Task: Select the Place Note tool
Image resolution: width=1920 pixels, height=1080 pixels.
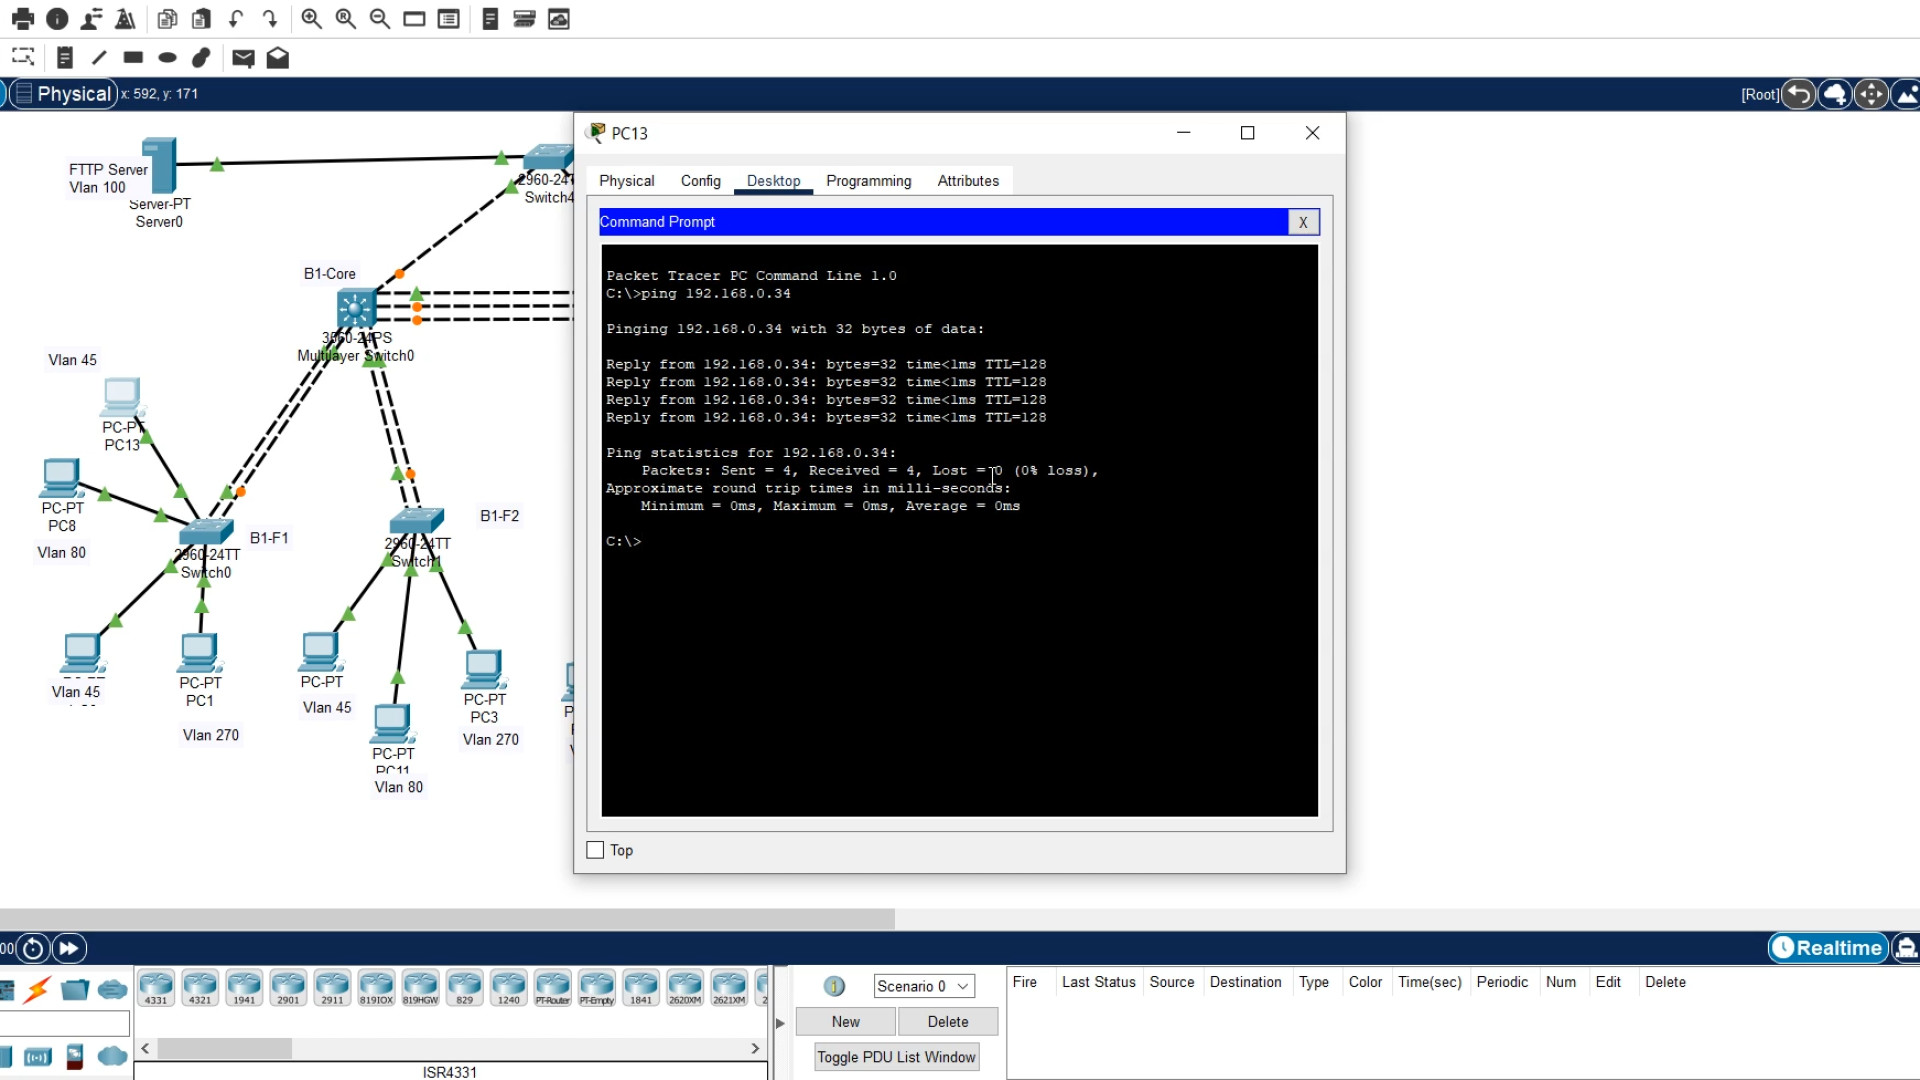Action: click(64, 57)
